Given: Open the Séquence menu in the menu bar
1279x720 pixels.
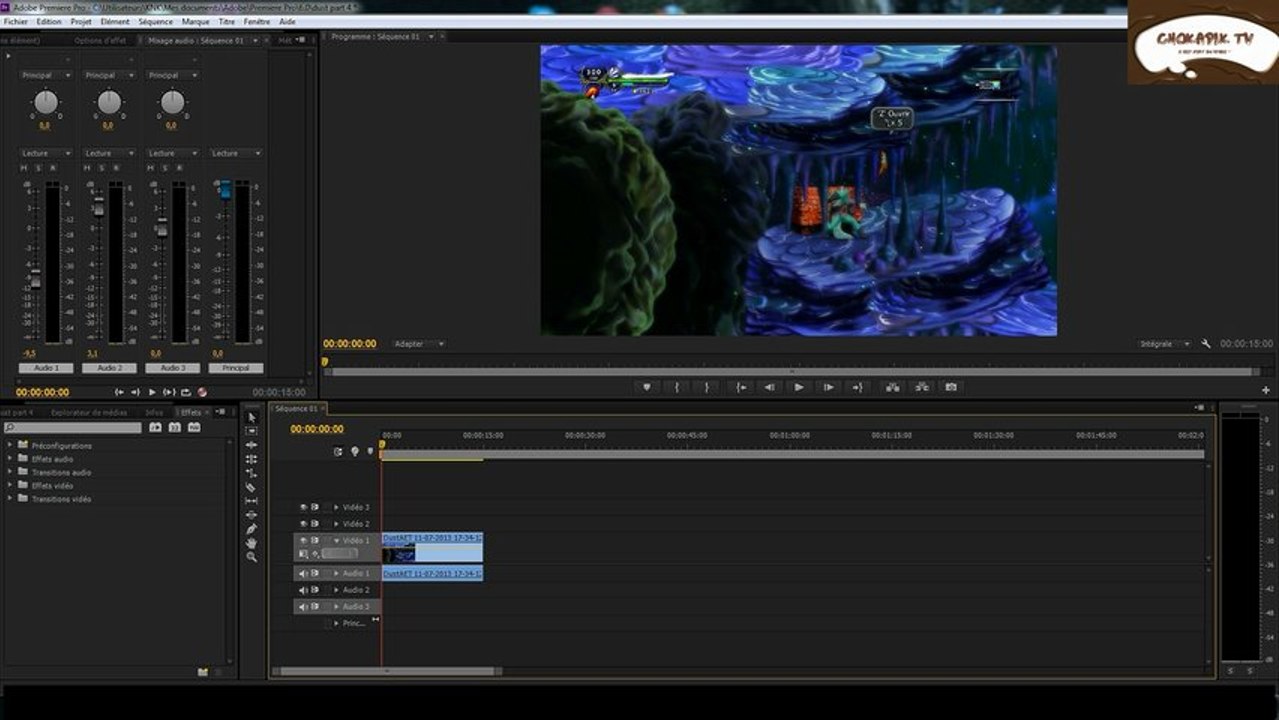Looking at the screenshot, I should coord(155,21).
